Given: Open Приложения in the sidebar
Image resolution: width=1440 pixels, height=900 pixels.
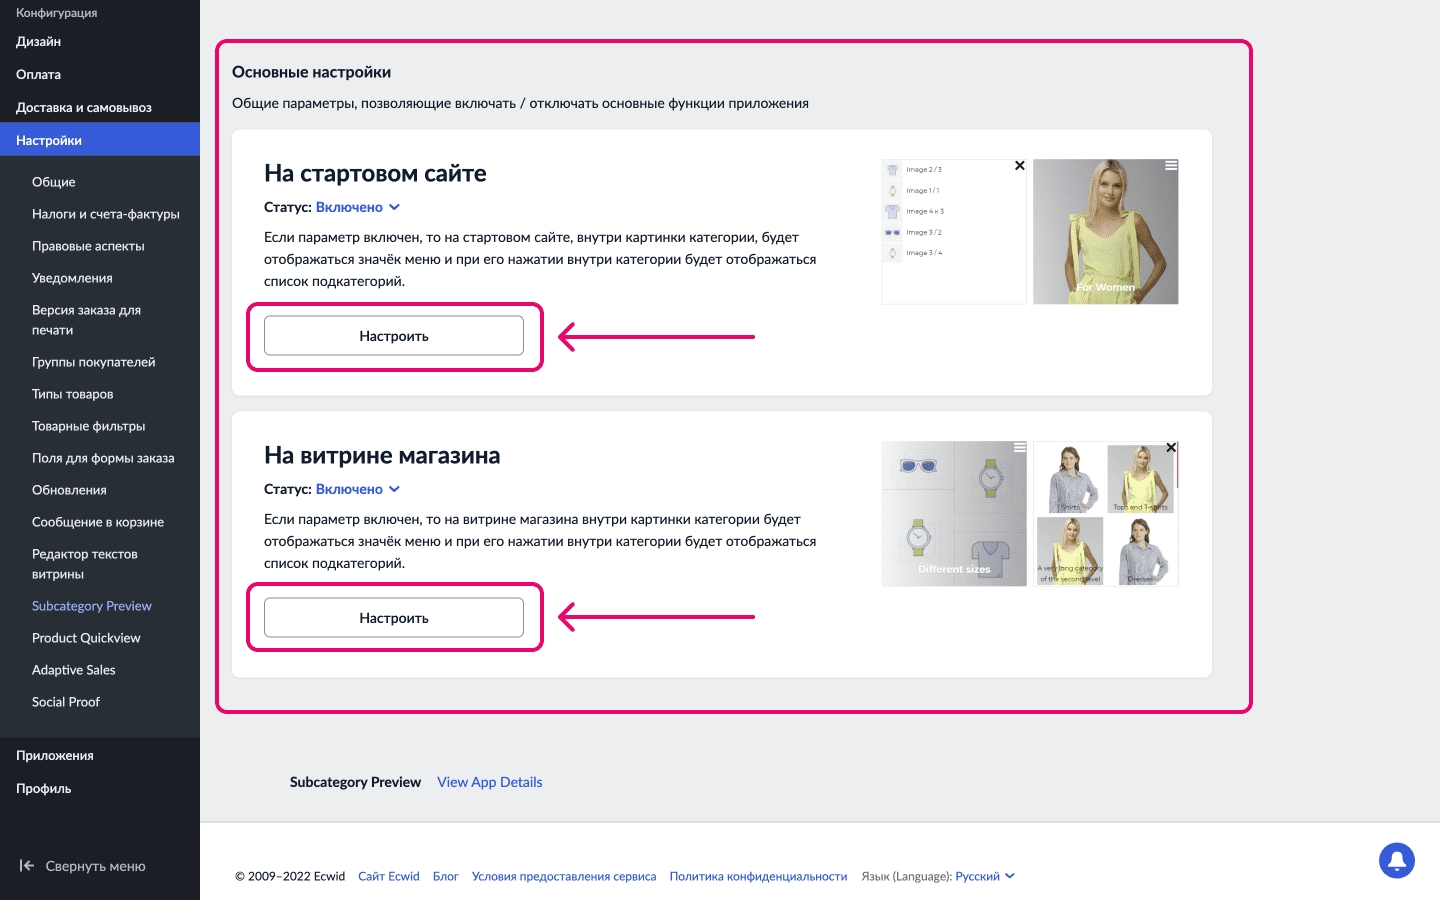Looking at the screenshot, I should click(x=55, y=756).
